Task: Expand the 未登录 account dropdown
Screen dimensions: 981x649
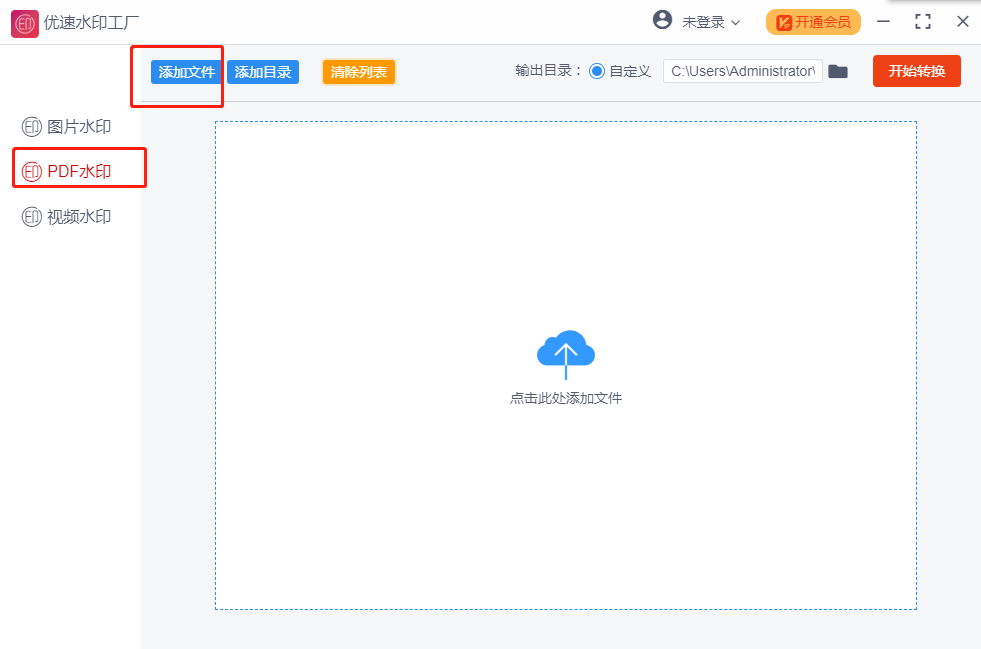Action: point(711,23)
